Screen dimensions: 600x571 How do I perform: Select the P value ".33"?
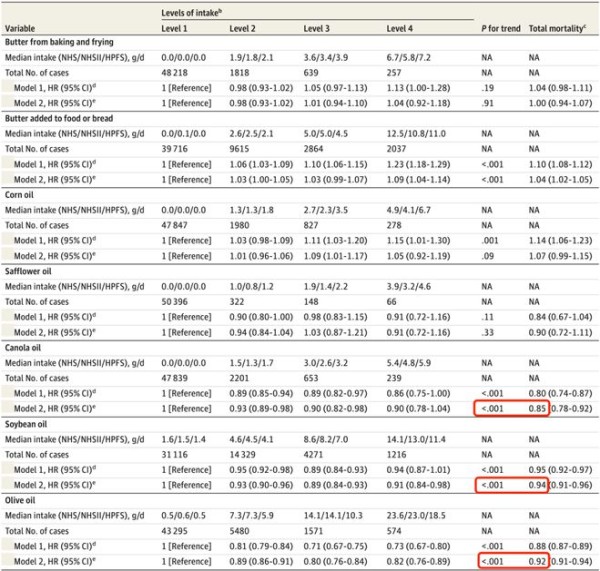click(x=488, y=332)
